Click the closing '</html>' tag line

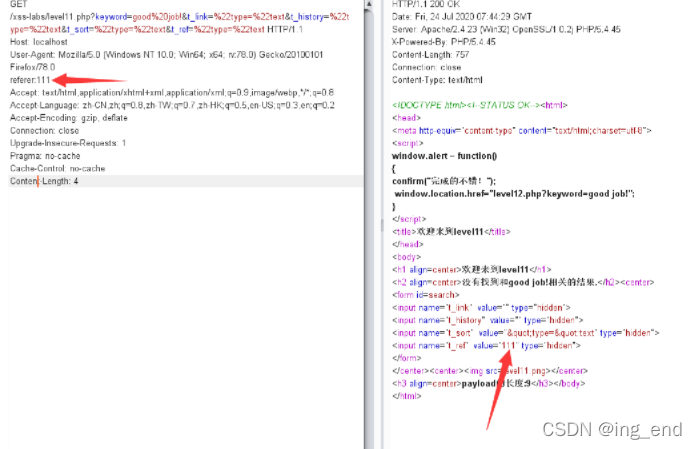[406, 396]
